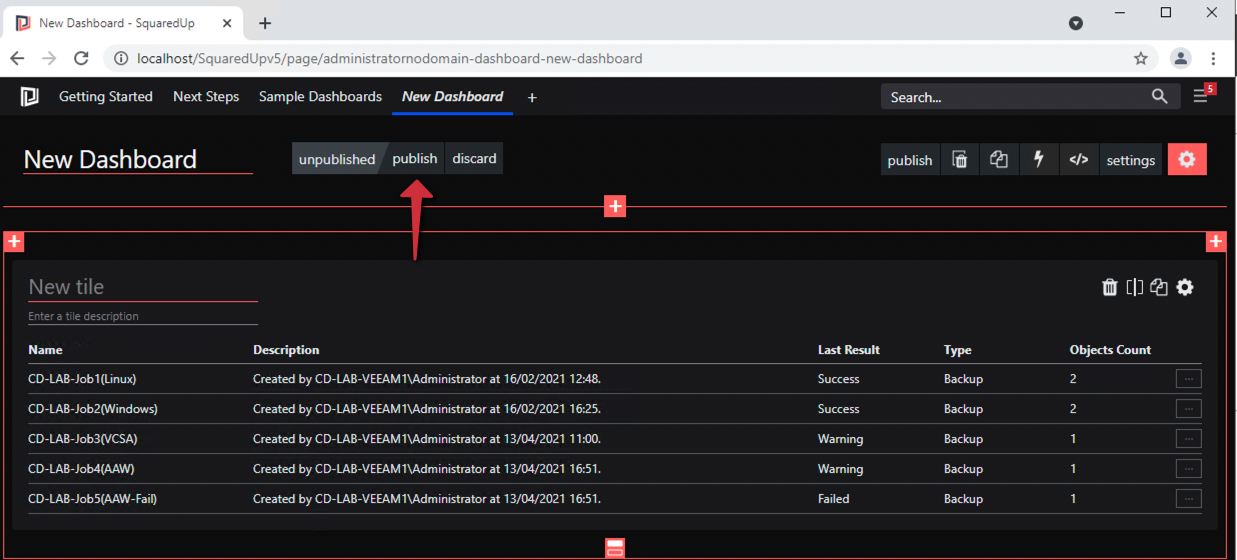Click the upper-right red plus button

(x=1216, y=242)
